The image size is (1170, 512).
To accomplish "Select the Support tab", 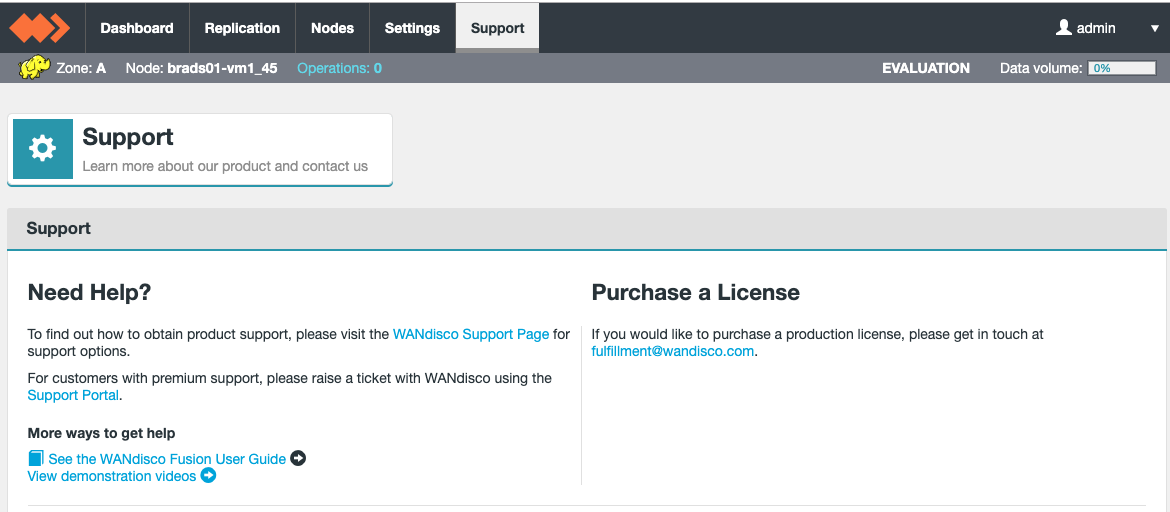I will [x=498, y=28].
